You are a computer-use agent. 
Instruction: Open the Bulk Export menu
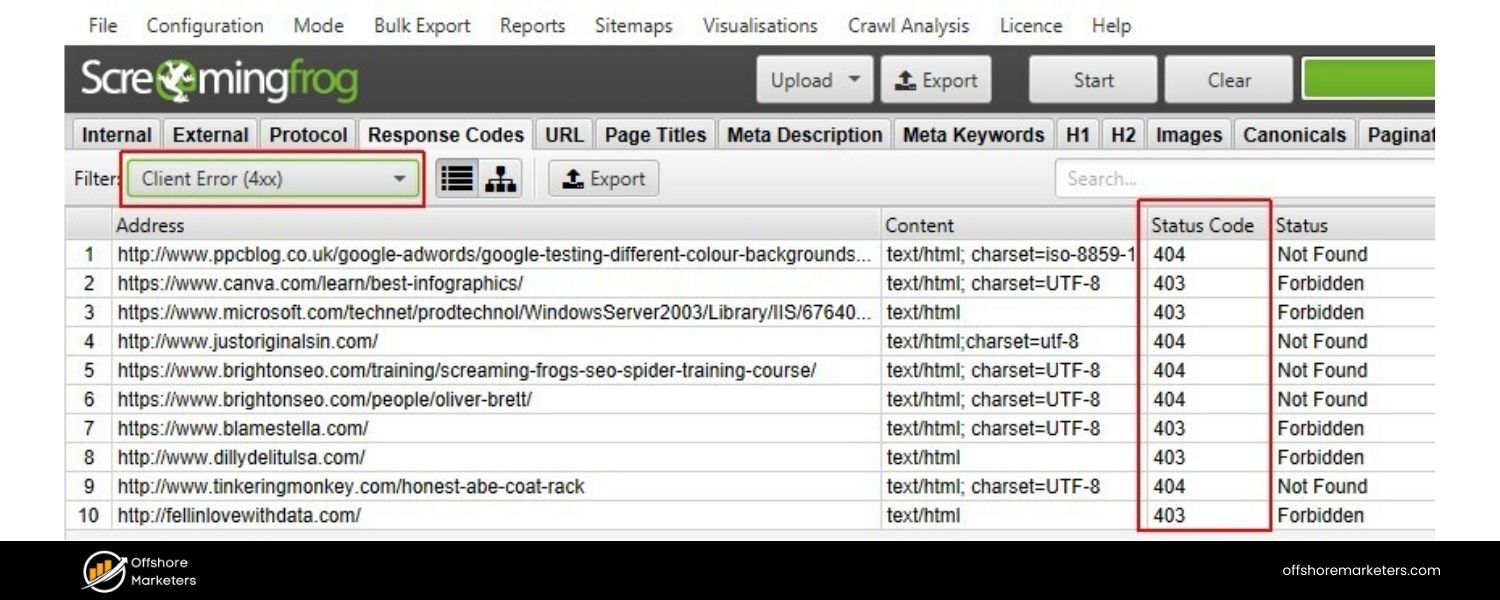(x=421, y=26)
